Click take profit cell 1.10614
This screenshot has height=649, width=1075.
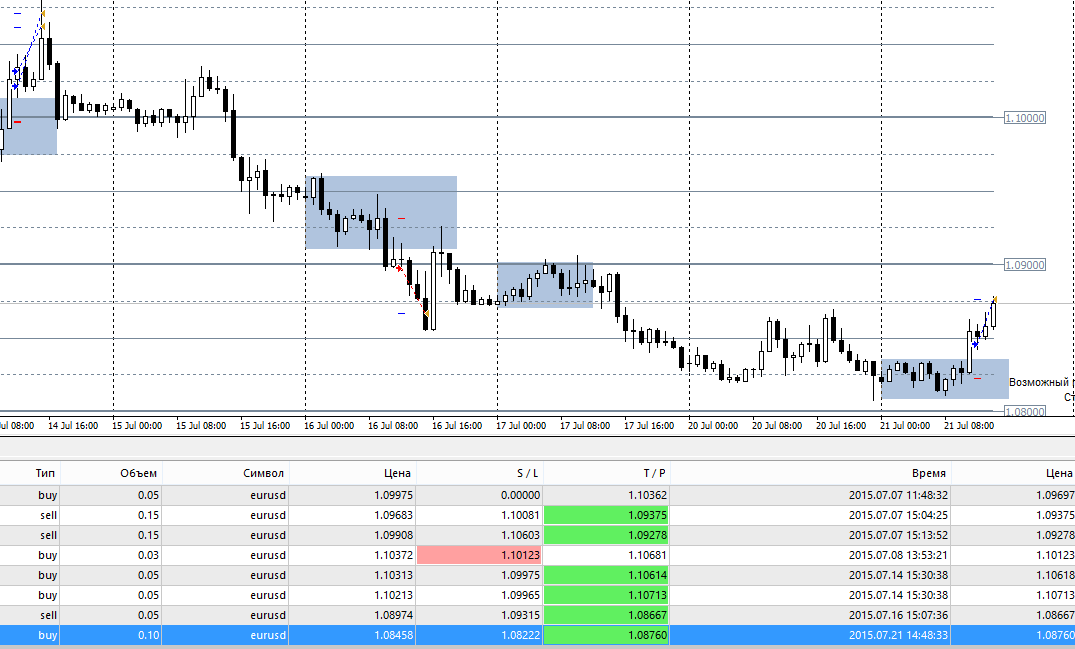pos(606,575)
